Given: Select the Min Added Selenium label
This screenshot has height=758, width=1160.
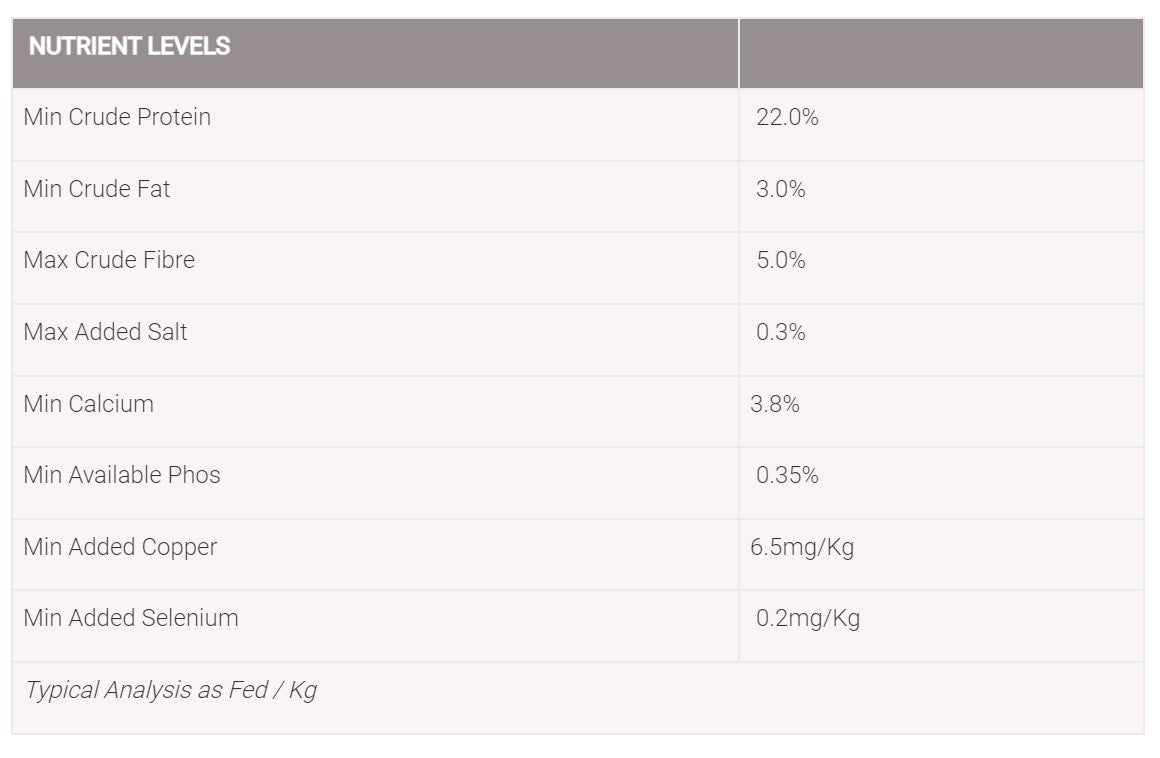Looking at the screenshot, I should tap(131, 617).
